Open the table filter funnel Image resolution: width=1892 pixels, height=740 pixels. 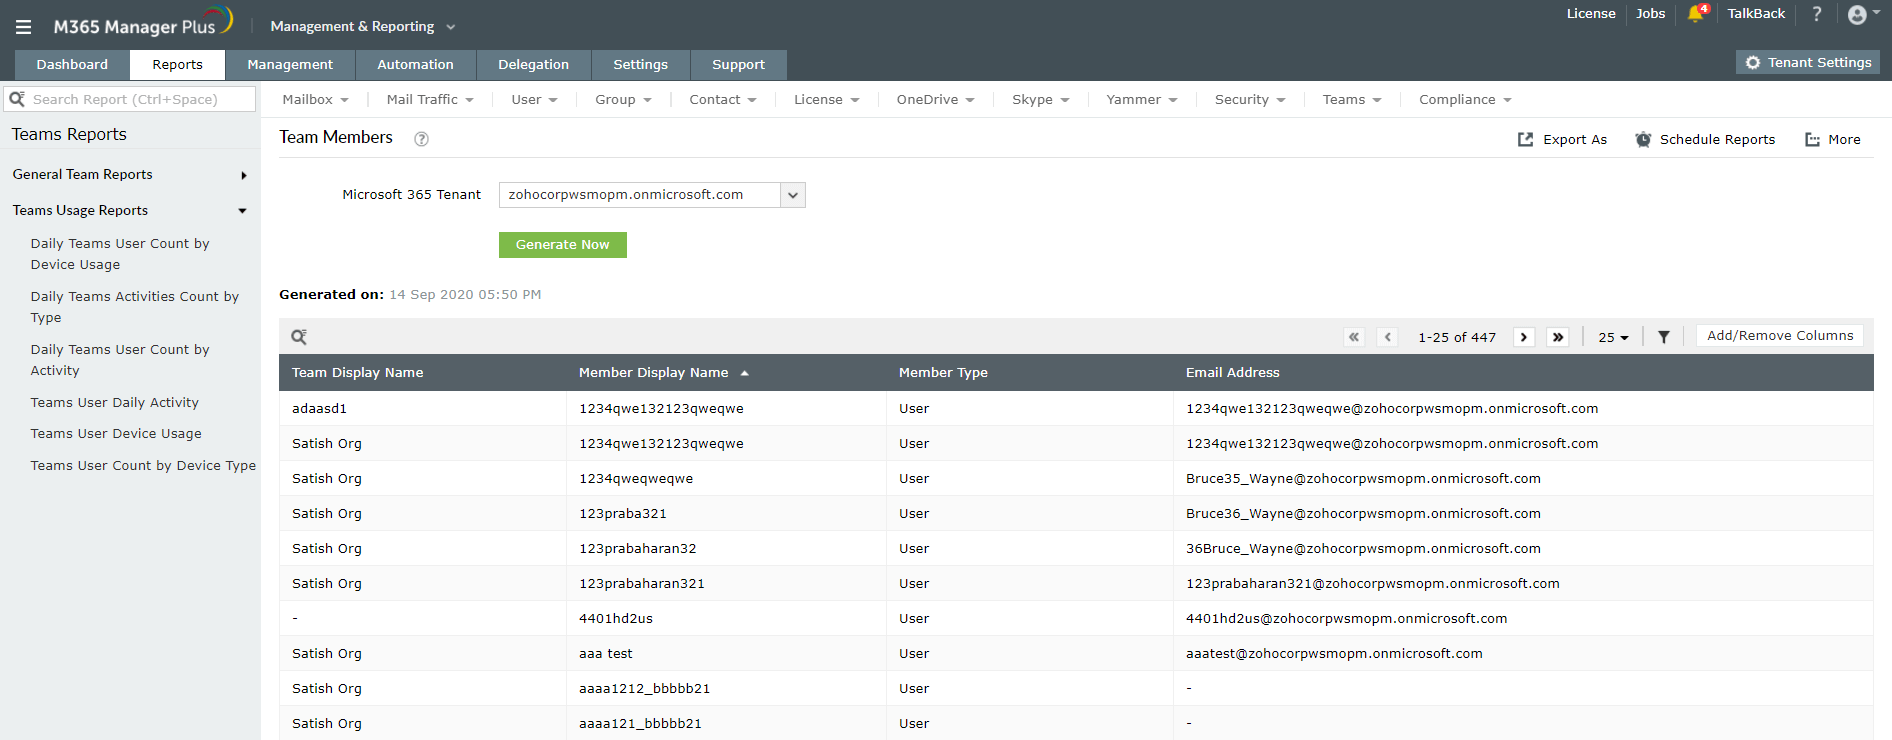[x=1663, y=337]
